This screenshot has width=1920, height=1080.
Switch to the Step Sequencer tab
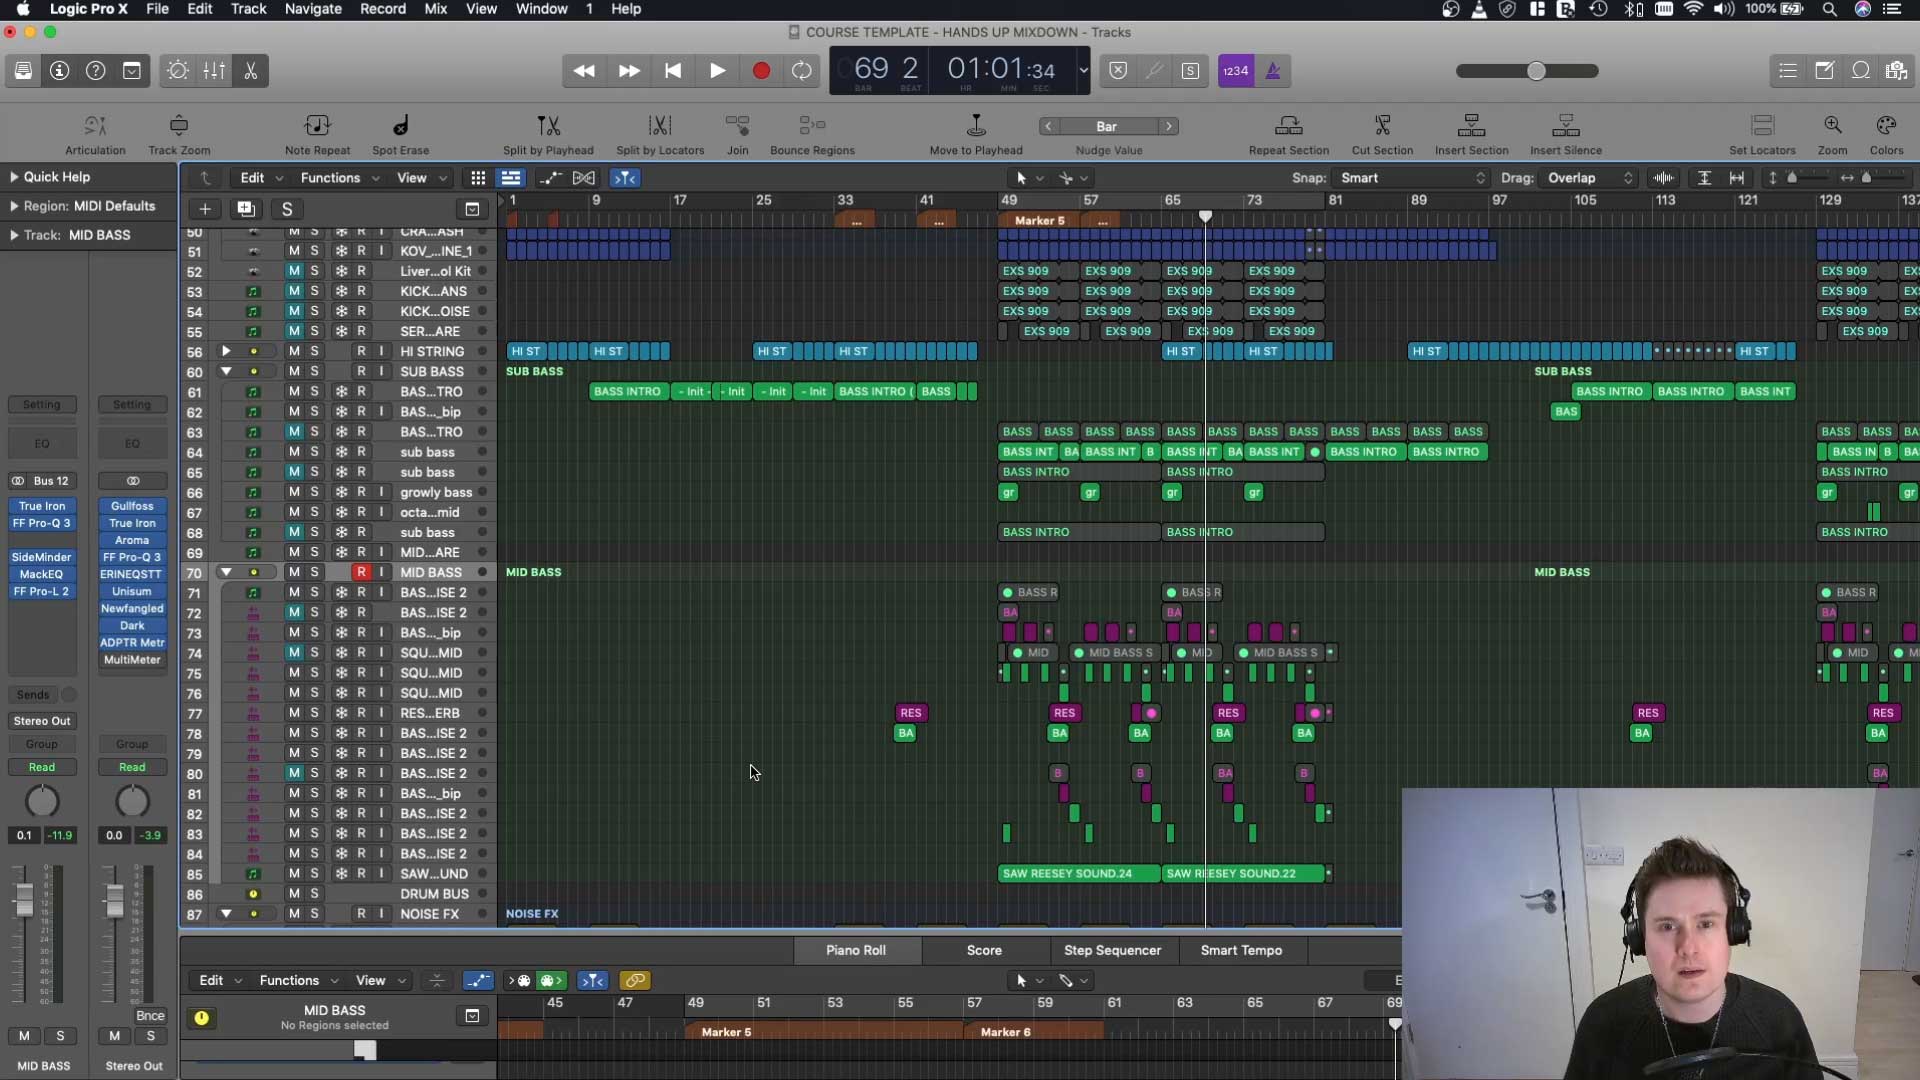coord(1112,950)
